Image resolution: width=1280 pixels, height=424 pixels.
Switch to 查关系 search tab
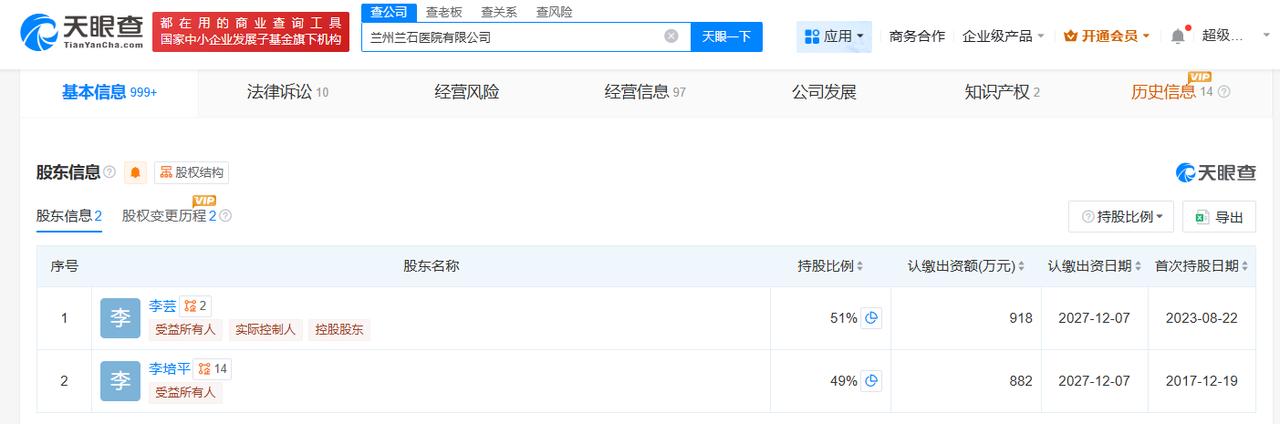point(497,12)
